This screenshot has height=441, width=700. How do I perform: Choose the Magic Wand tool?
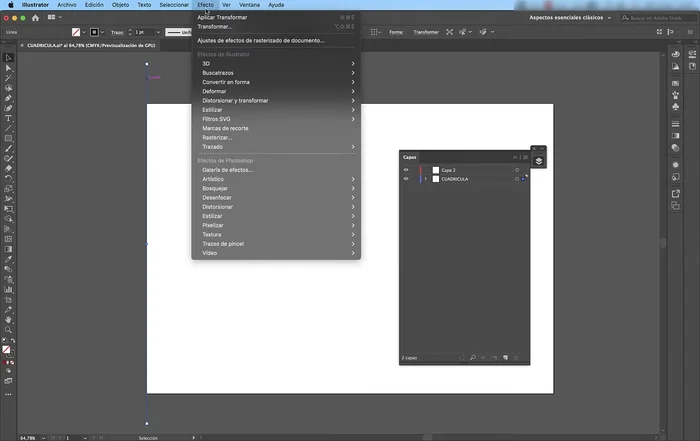click(8, 78)
